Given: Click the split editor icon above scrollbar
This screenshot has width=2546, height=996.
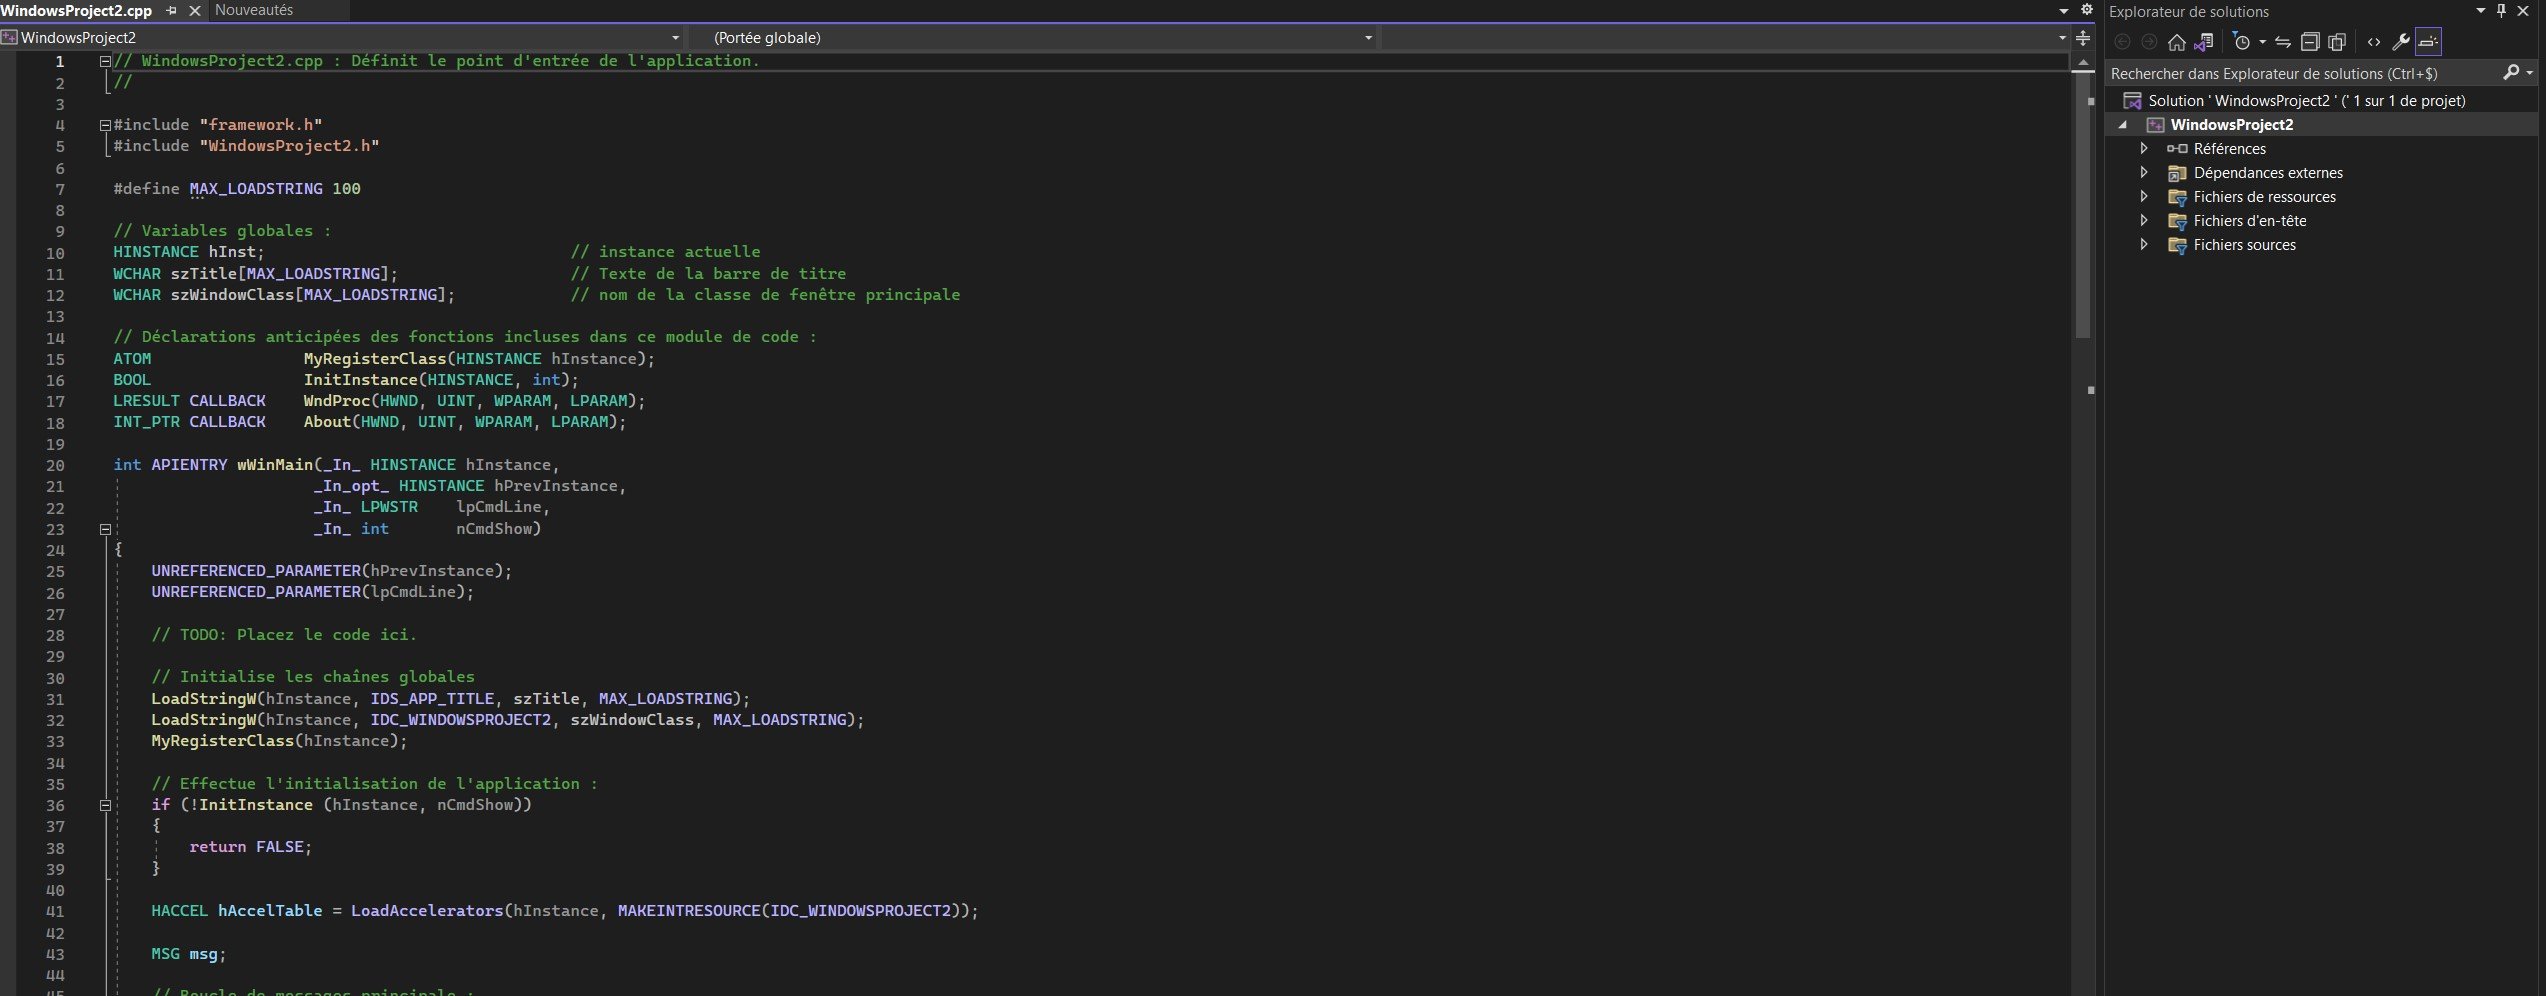Looking at the screenshot, I should pos(2083,38).
